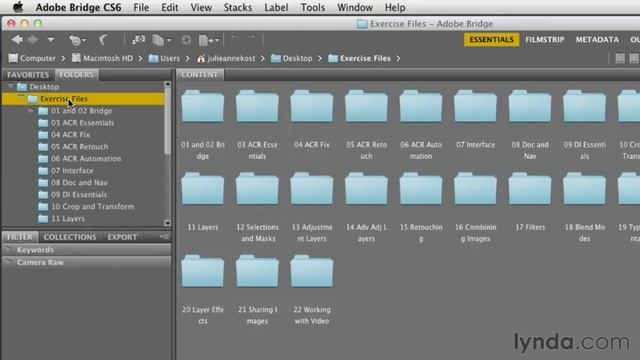Screen dimensions: 640x360
Task: Open the go to parent or favorites dropdown
Action: pyautogui.click(x=51, y=40)
